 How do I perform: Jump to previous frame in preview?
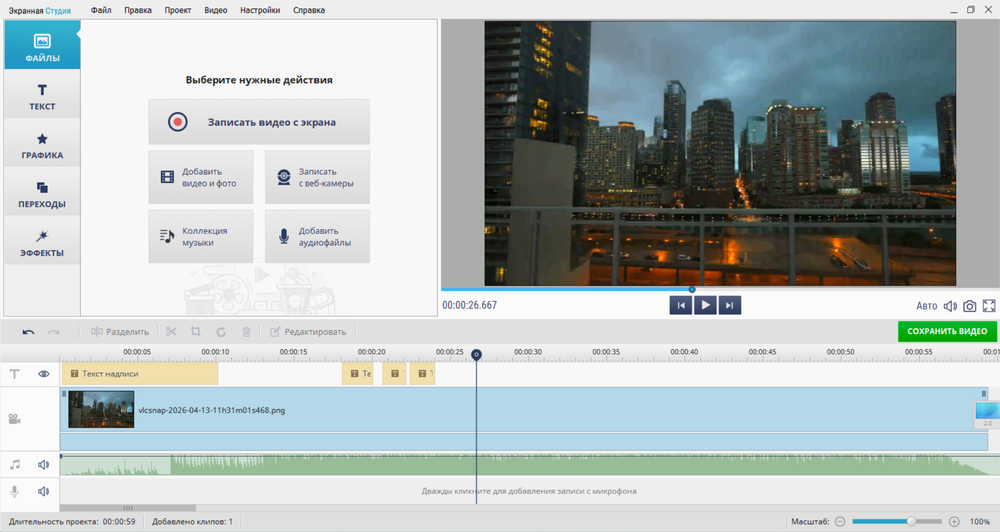[x=680, y=306]
